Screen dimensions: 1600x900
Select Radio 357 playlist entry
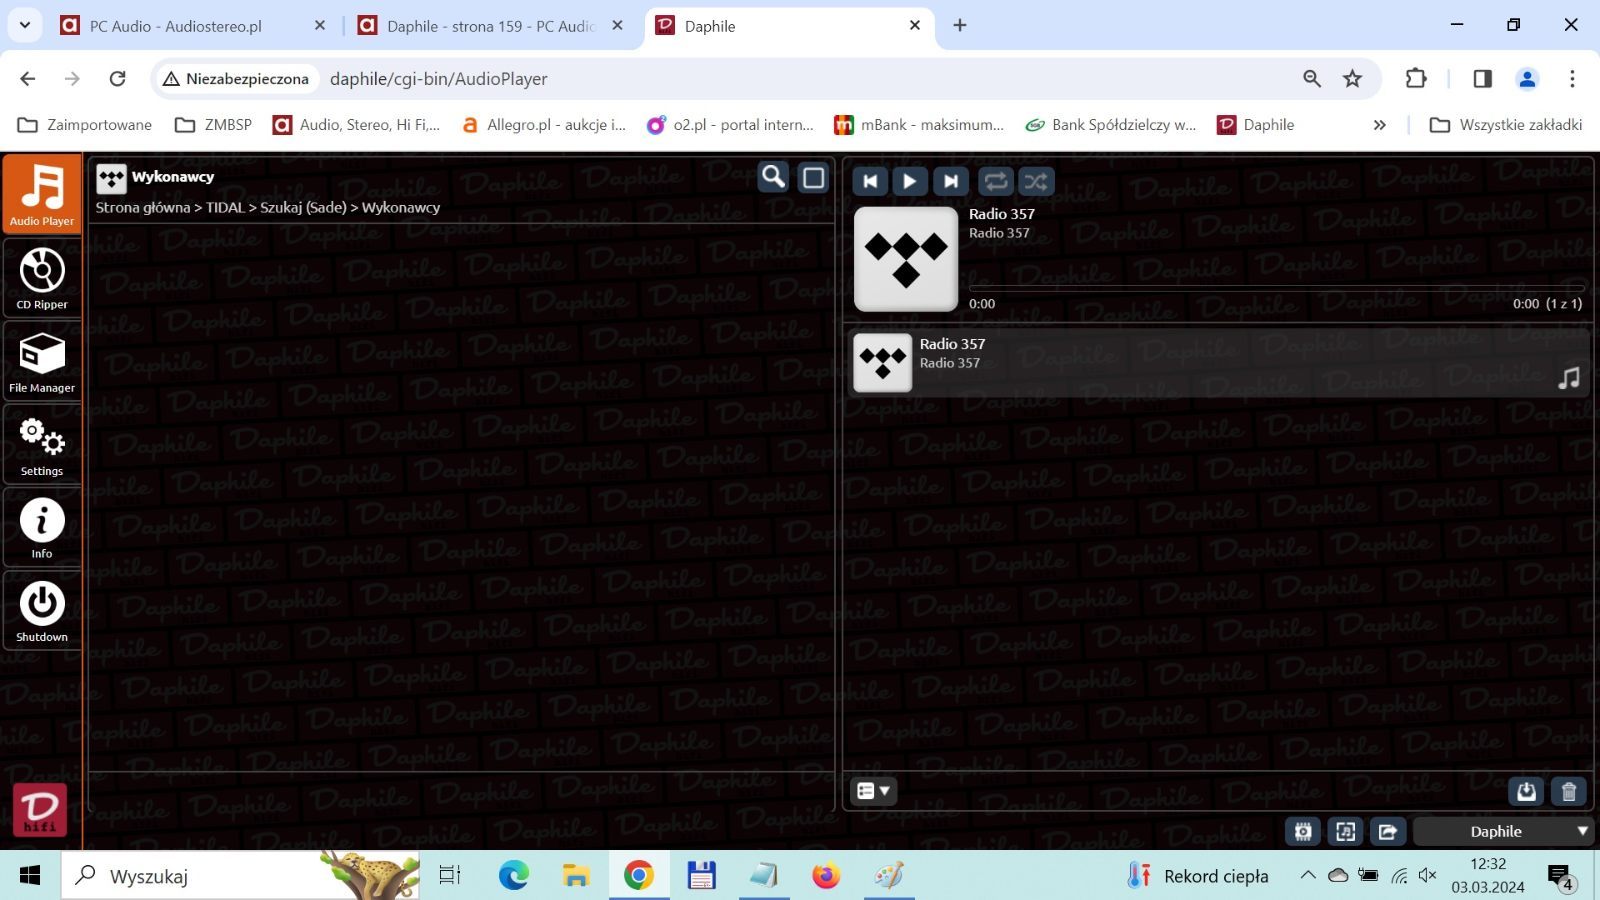click(1218, 362)
